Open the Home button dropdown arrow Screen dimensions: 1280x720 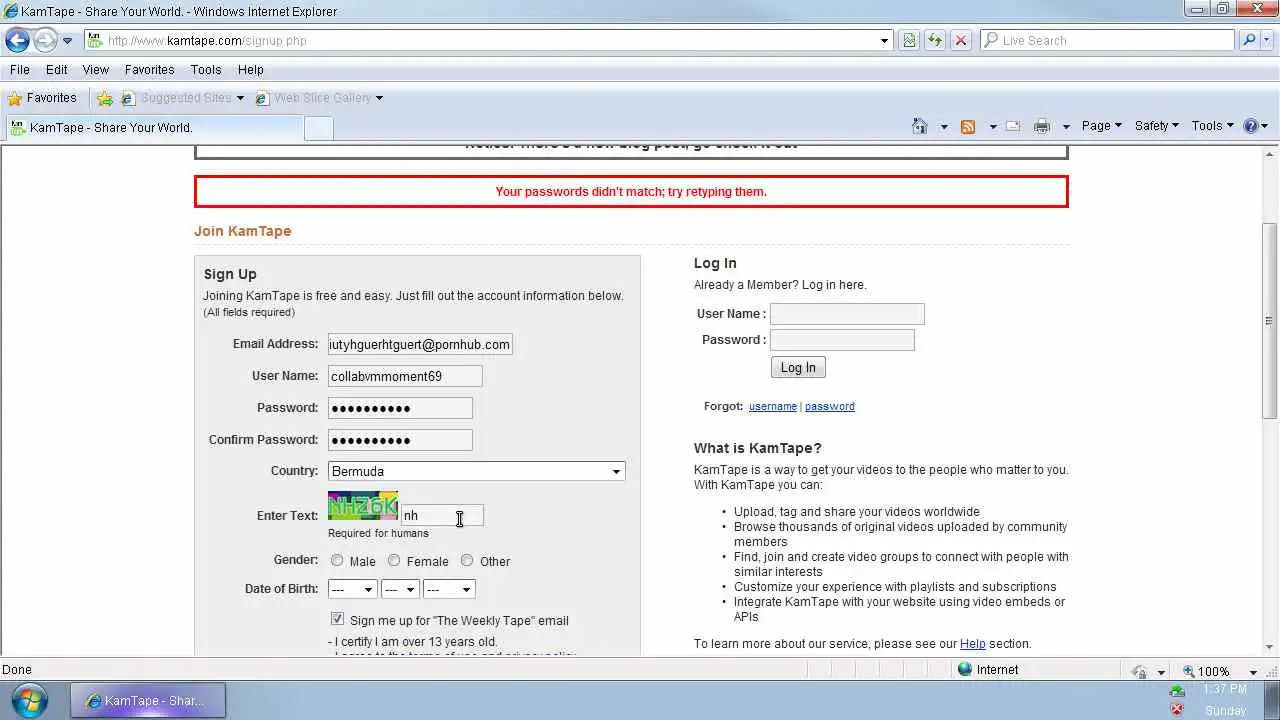click(x=944, y=127)
